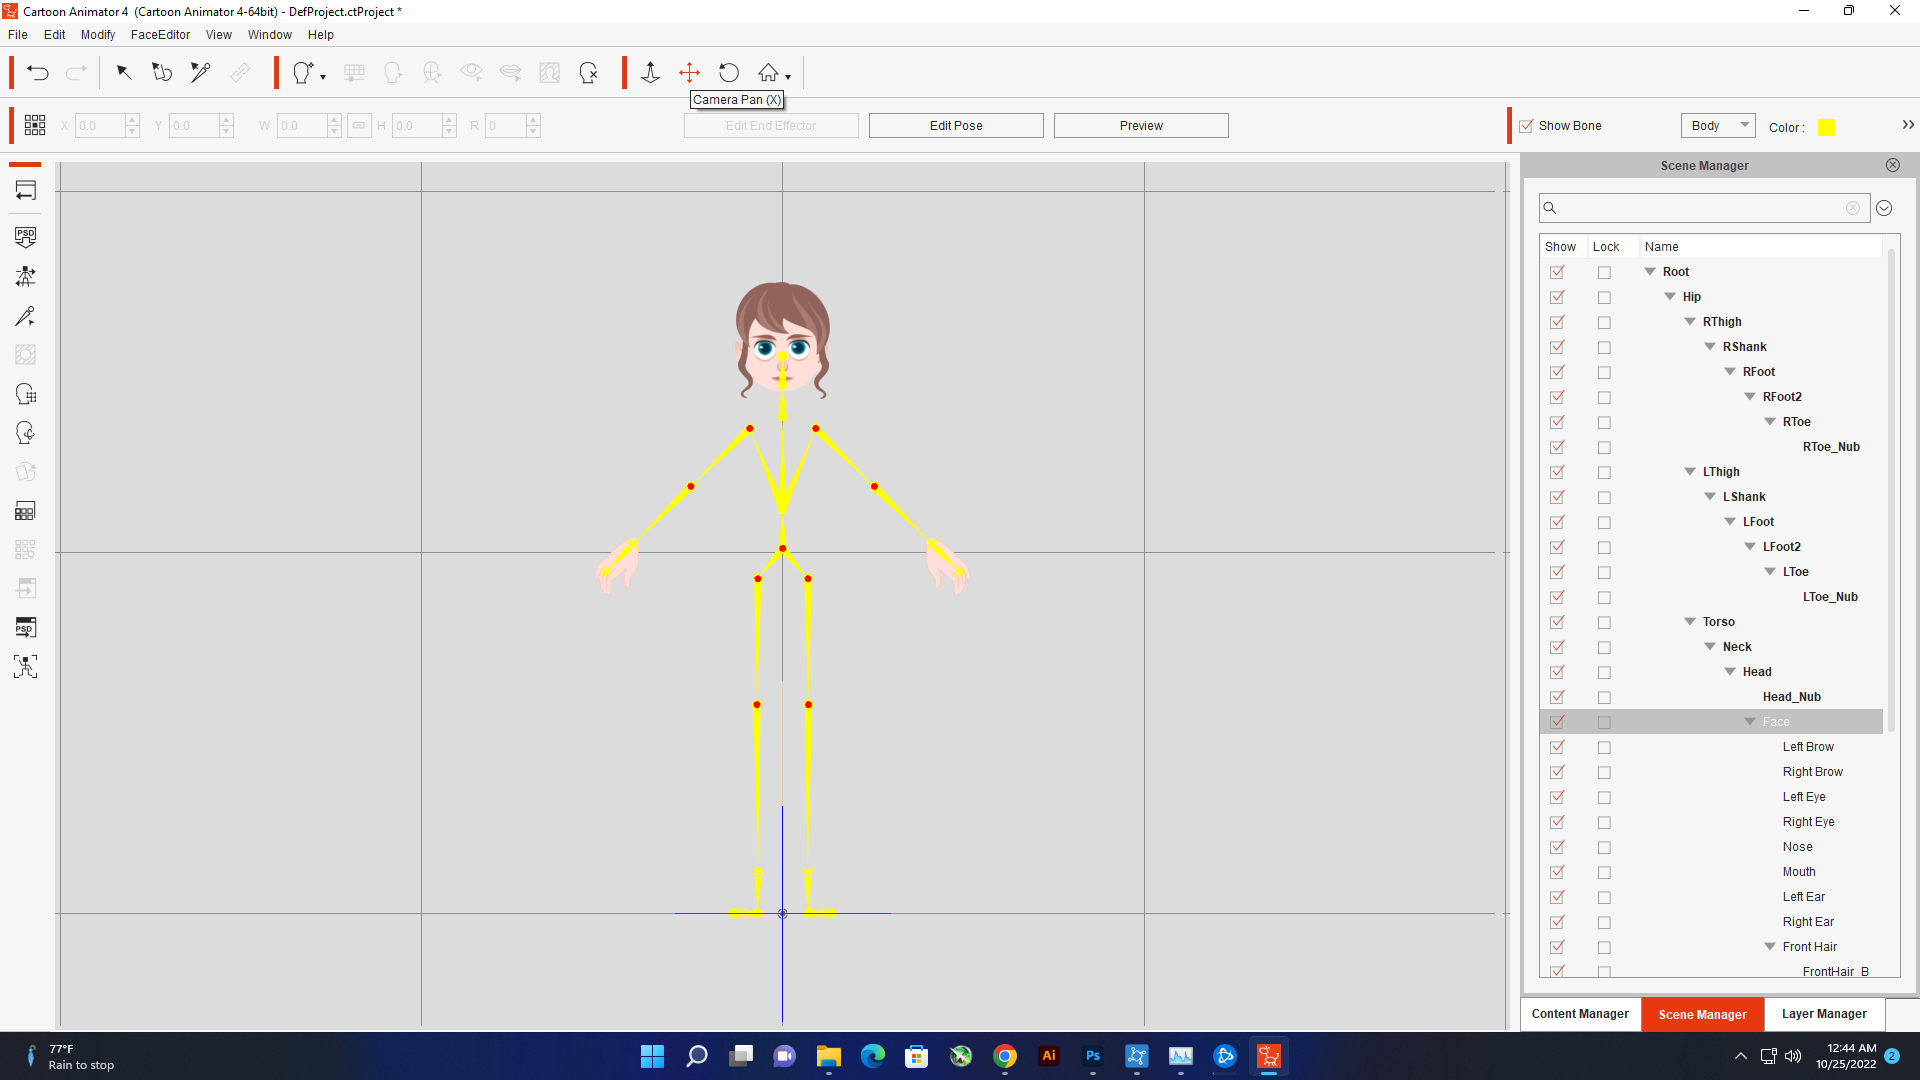Screen dimensions: 1920x1080
Task: Click the pen edit icon in sidebar
Action: tap(25, 316)
